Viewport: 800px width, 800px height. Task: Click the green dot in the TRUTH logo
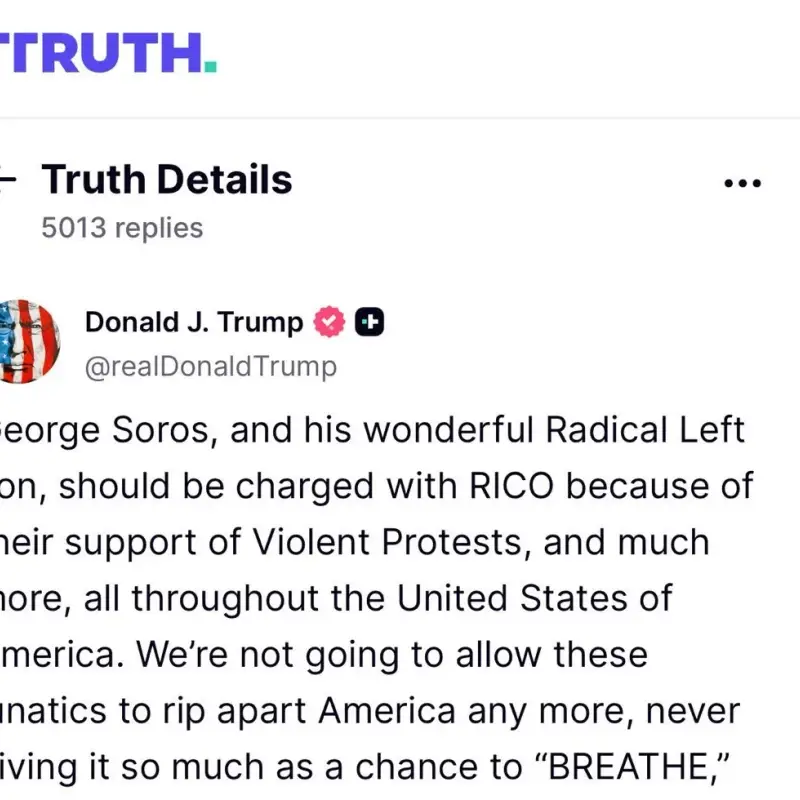pyautogui.click(x=210, y=68)
